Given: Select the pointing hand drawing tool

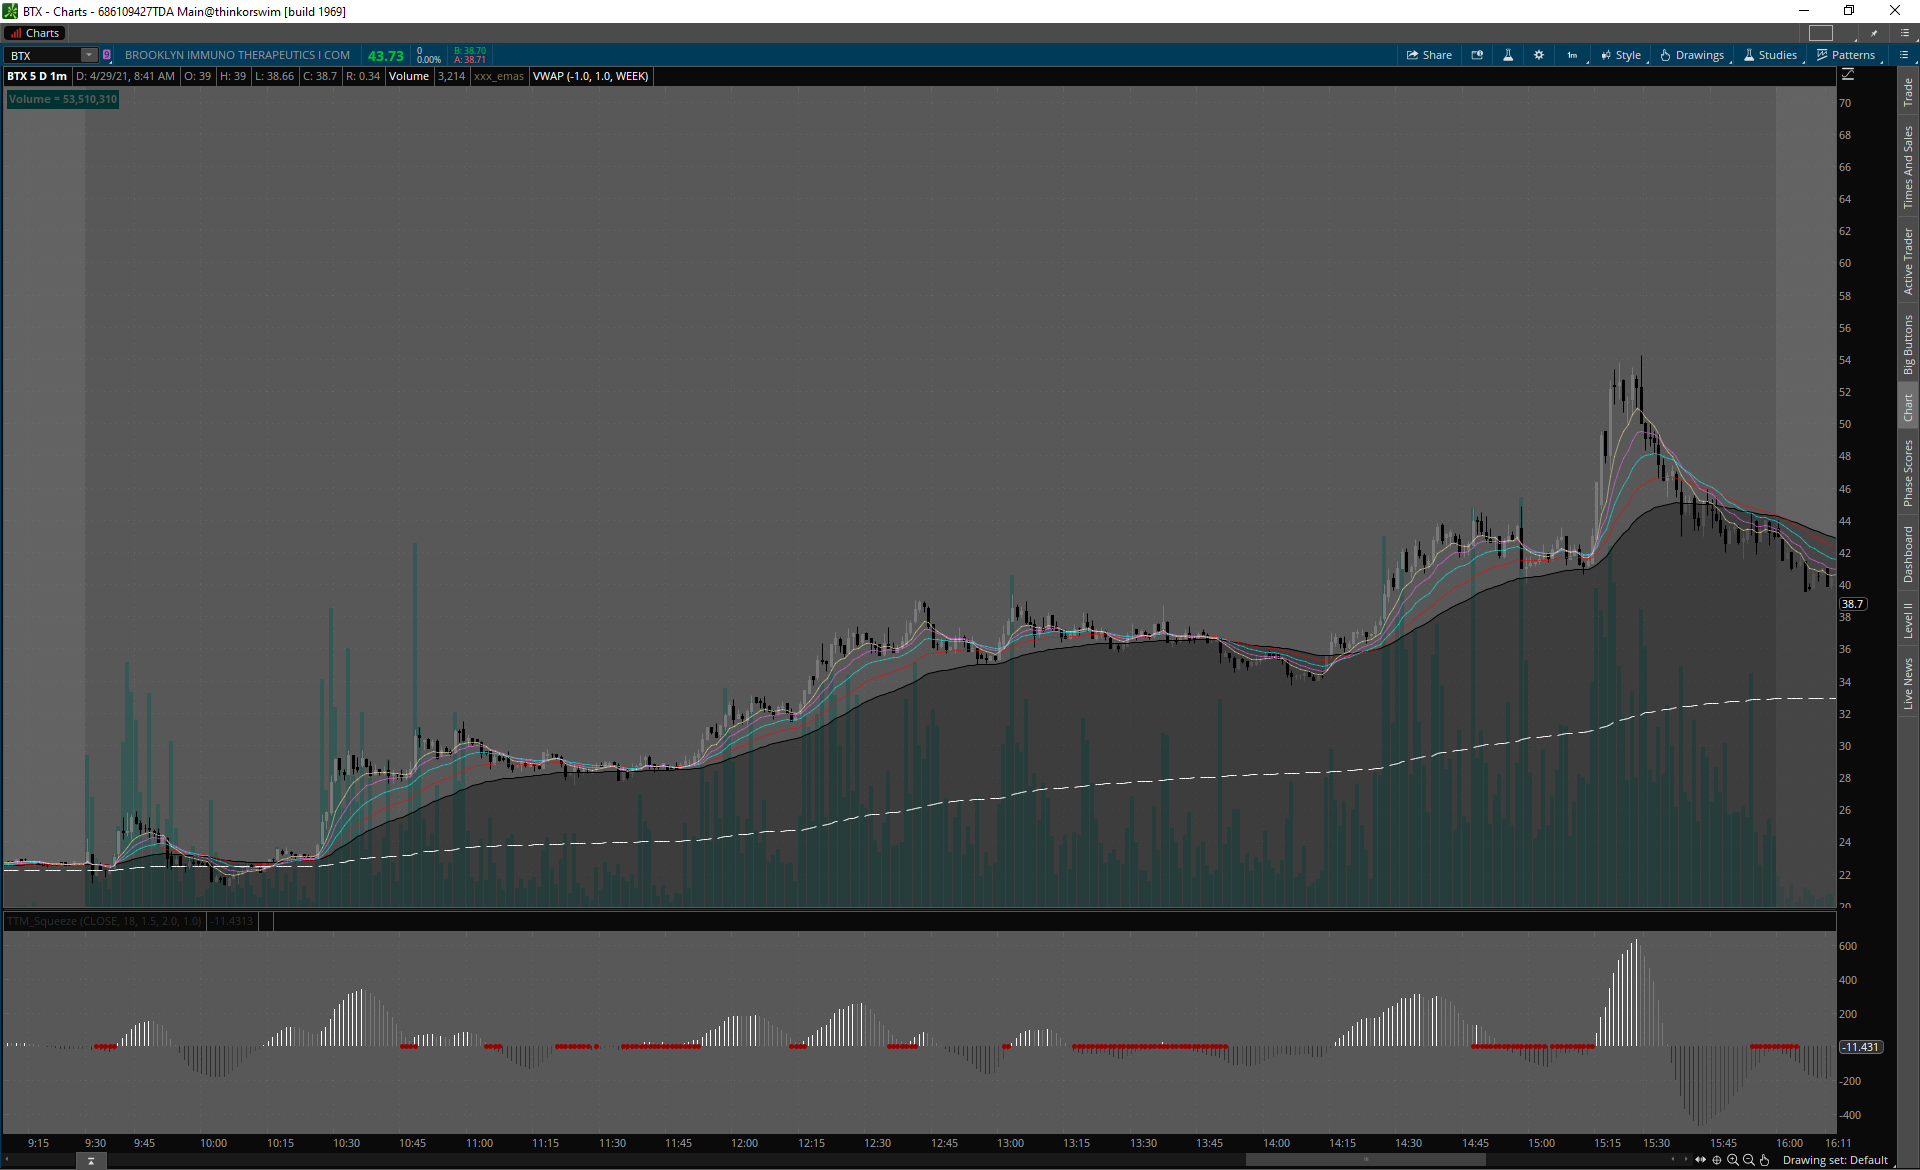Looking at the screenshot, I should click(1764, 1160).
